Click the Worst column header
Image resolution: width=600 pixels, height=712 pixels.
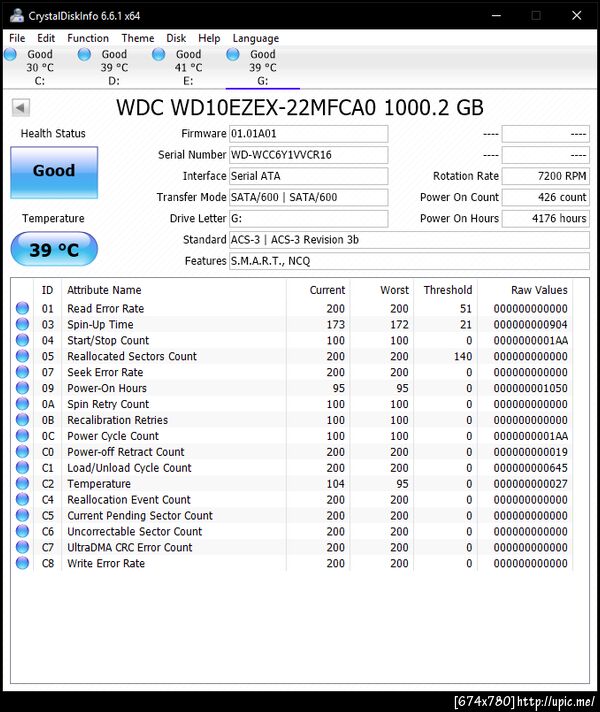(382, 290)
